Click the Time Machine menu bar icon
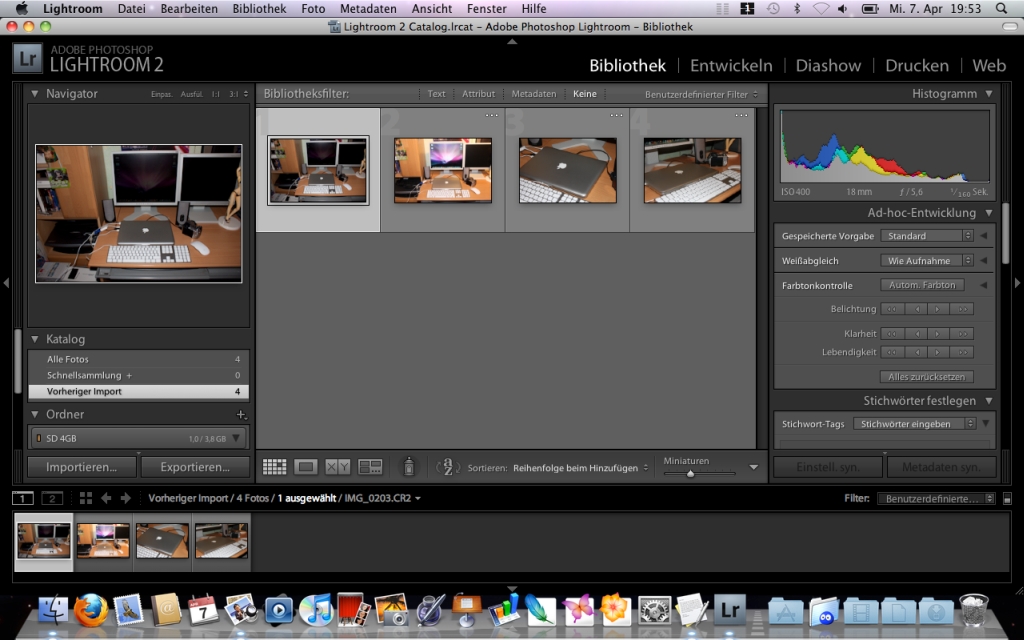This screenshot has height=640, width=1024. (773, 8)
